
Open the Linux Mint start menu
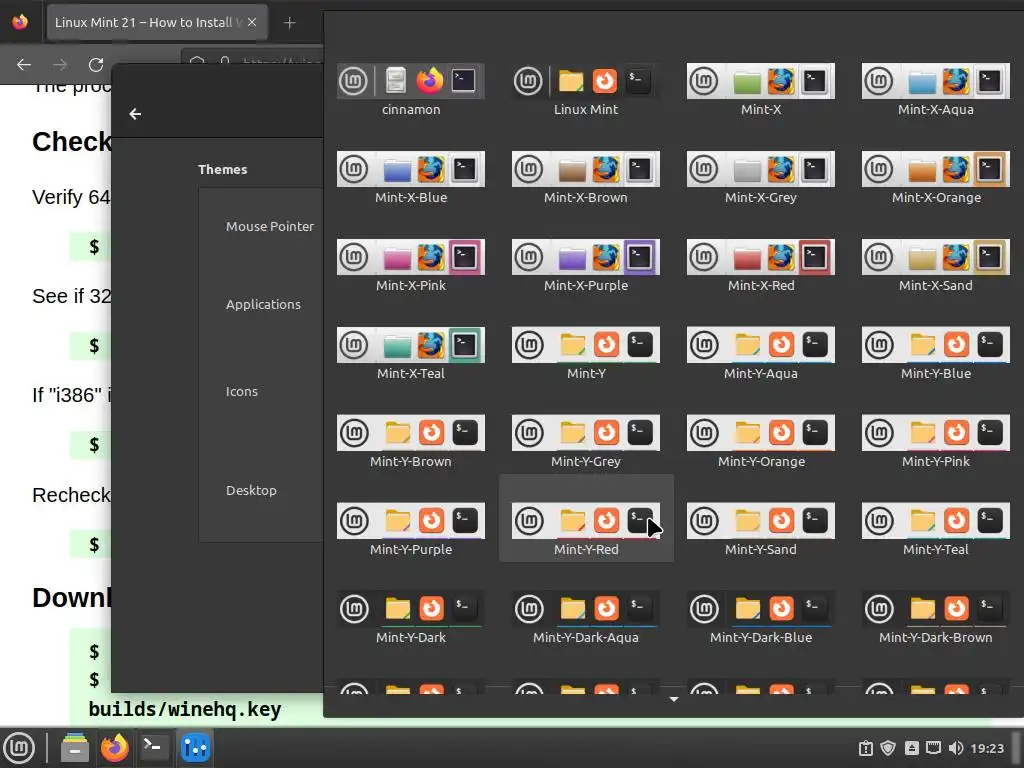point(20,748)
